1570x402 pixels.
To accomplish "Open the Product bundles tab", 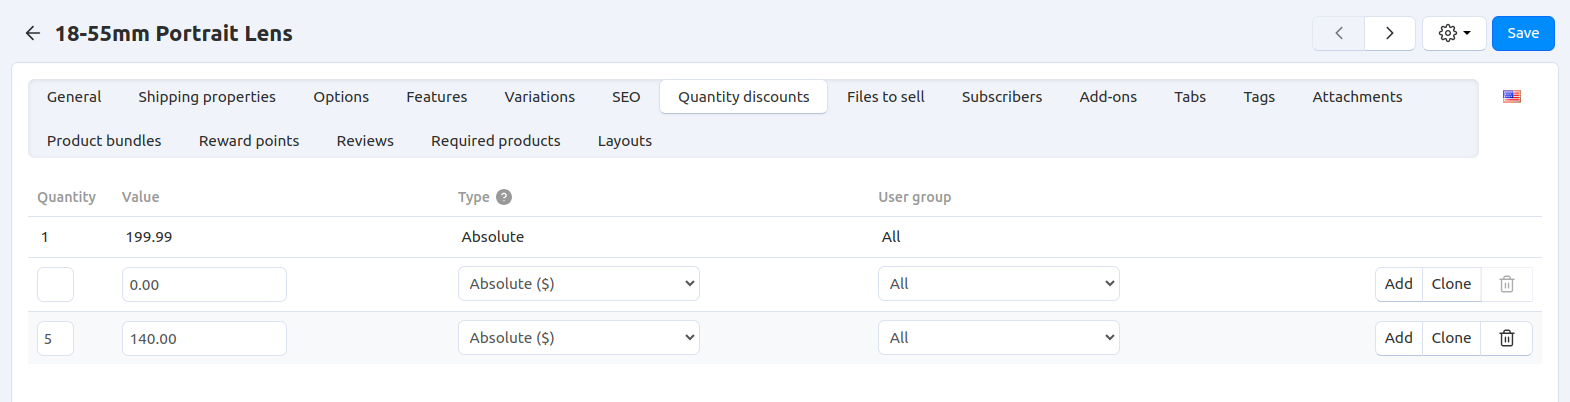I will click(104, 141).
